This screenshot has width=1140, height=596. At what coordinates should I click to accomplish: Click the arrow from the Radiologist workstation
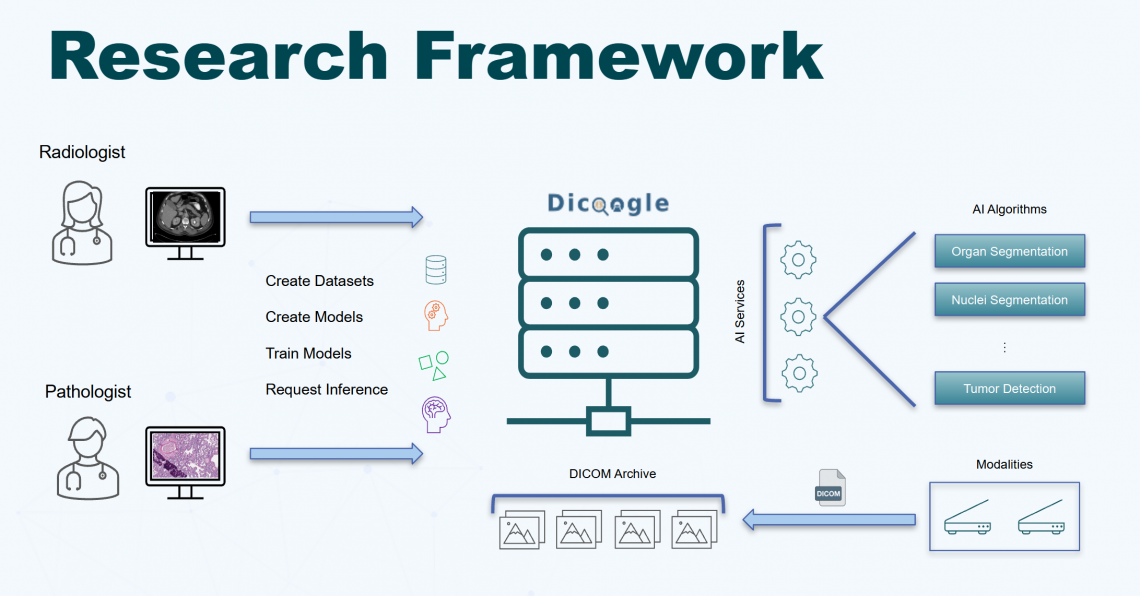(x=337, y=217)
